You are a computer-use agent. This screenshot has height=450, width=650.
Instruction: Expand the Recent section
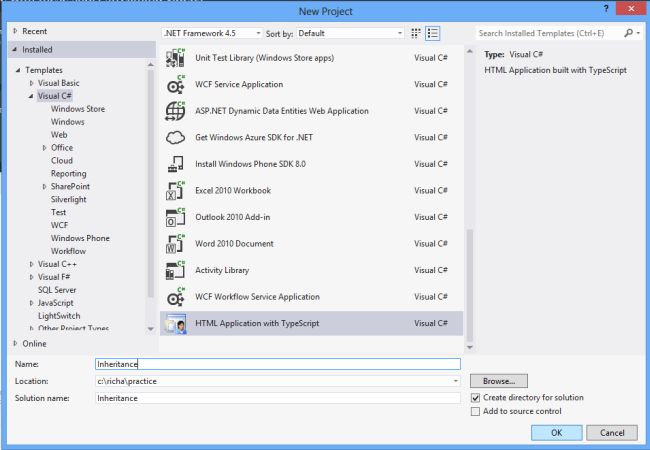tap(15, 31)
